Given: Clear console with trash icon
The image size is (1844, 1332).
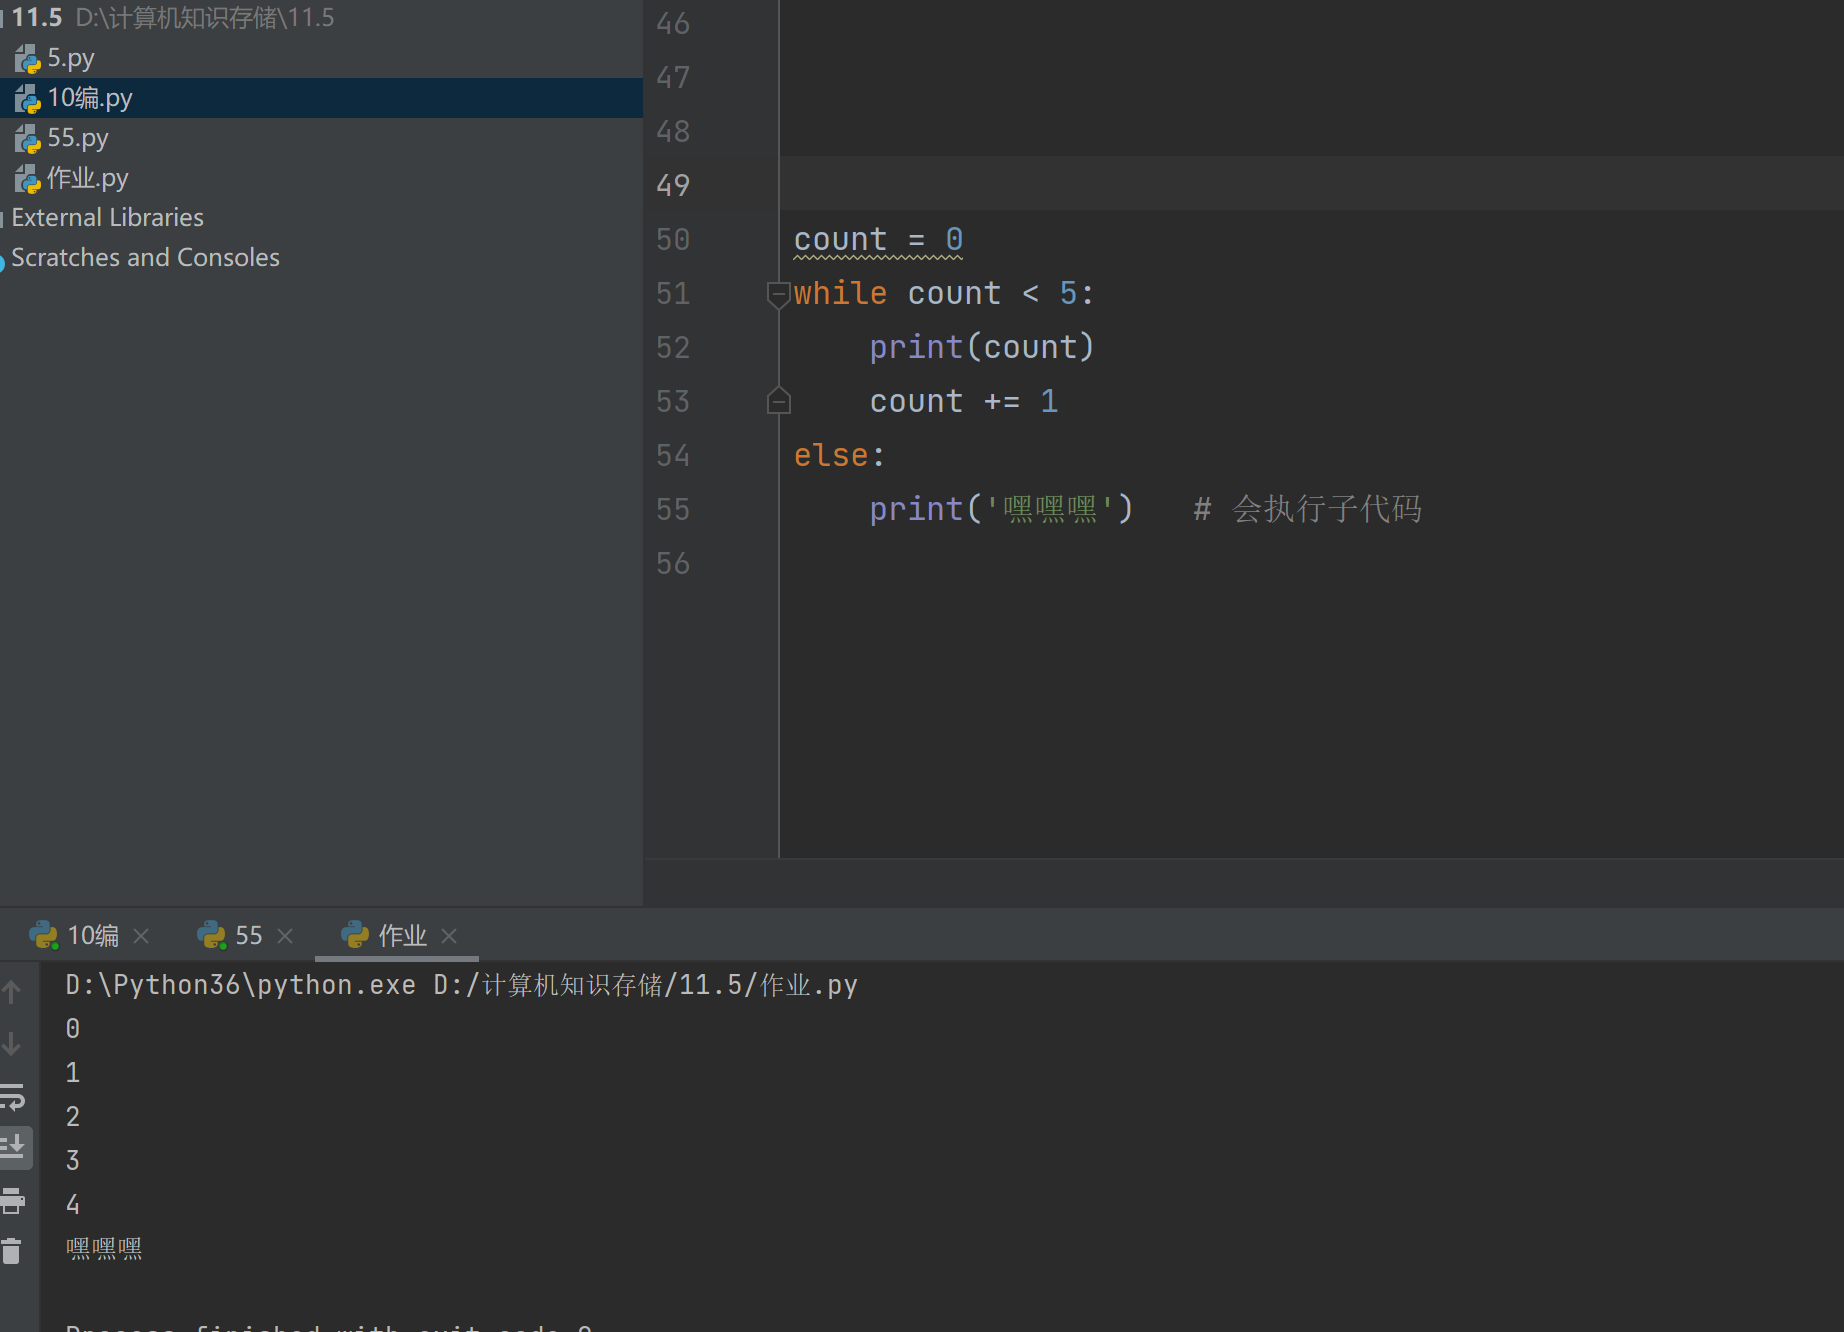Looking at the screenshot, I should coord(12,1252).
